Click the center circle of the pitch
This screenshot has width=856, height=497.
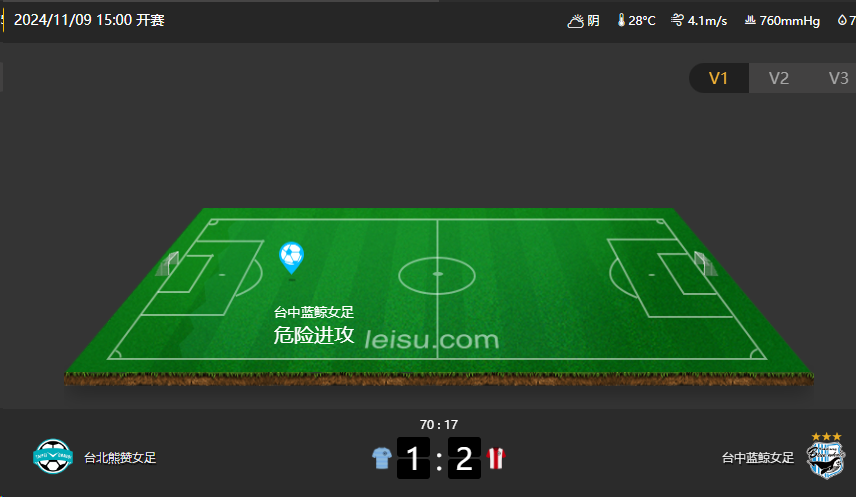coord(437,275)
